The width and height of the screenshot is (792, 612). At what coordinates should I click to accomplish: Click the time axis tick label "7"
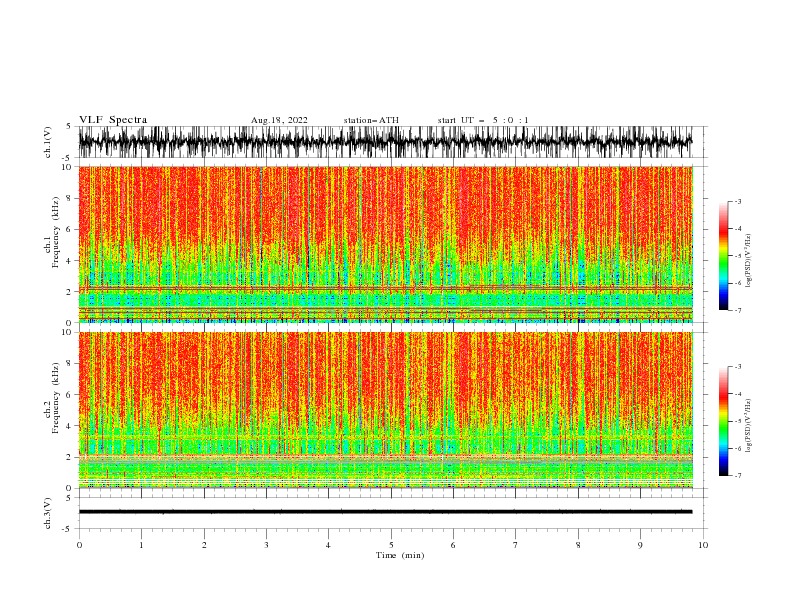(x=516, y=545)
